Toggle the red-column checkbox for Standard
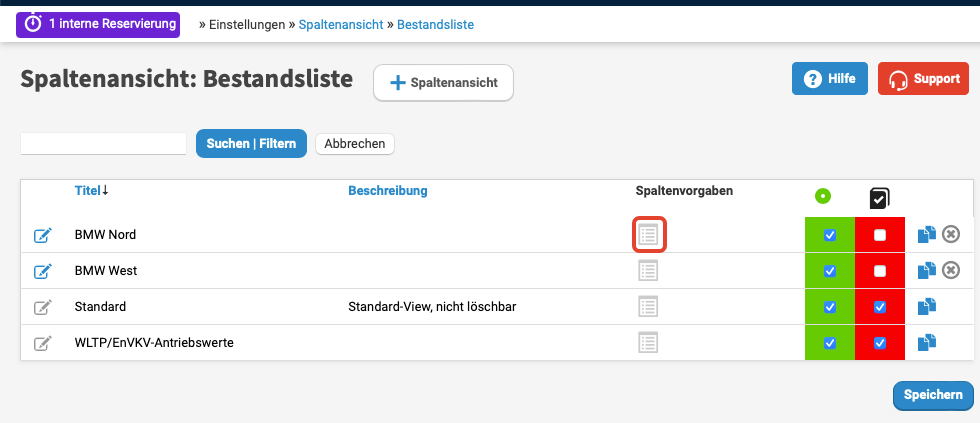 pos(880,307)
